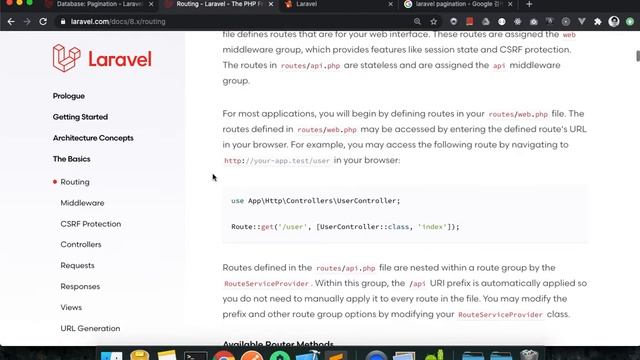Open a new browser tab with the plus button

pos(529,4)
